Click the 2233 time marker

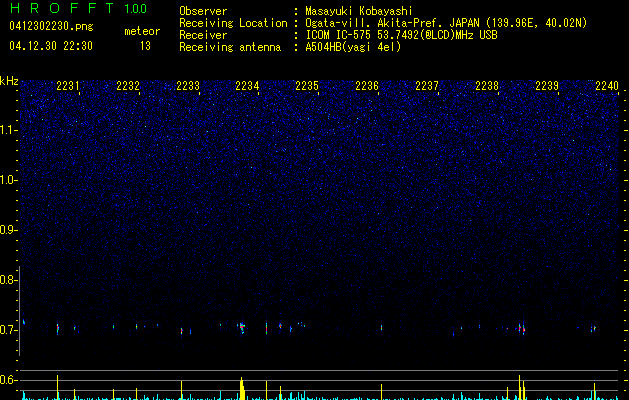click(188, 86)
